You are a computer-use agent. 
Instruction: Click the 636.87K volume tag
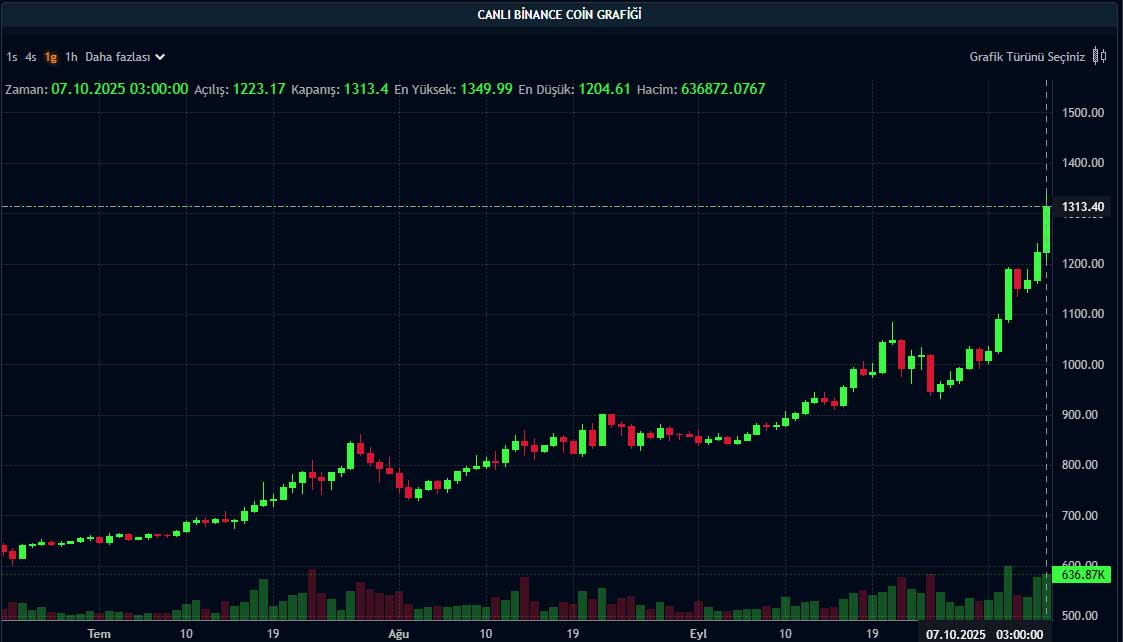point(1082,575)
